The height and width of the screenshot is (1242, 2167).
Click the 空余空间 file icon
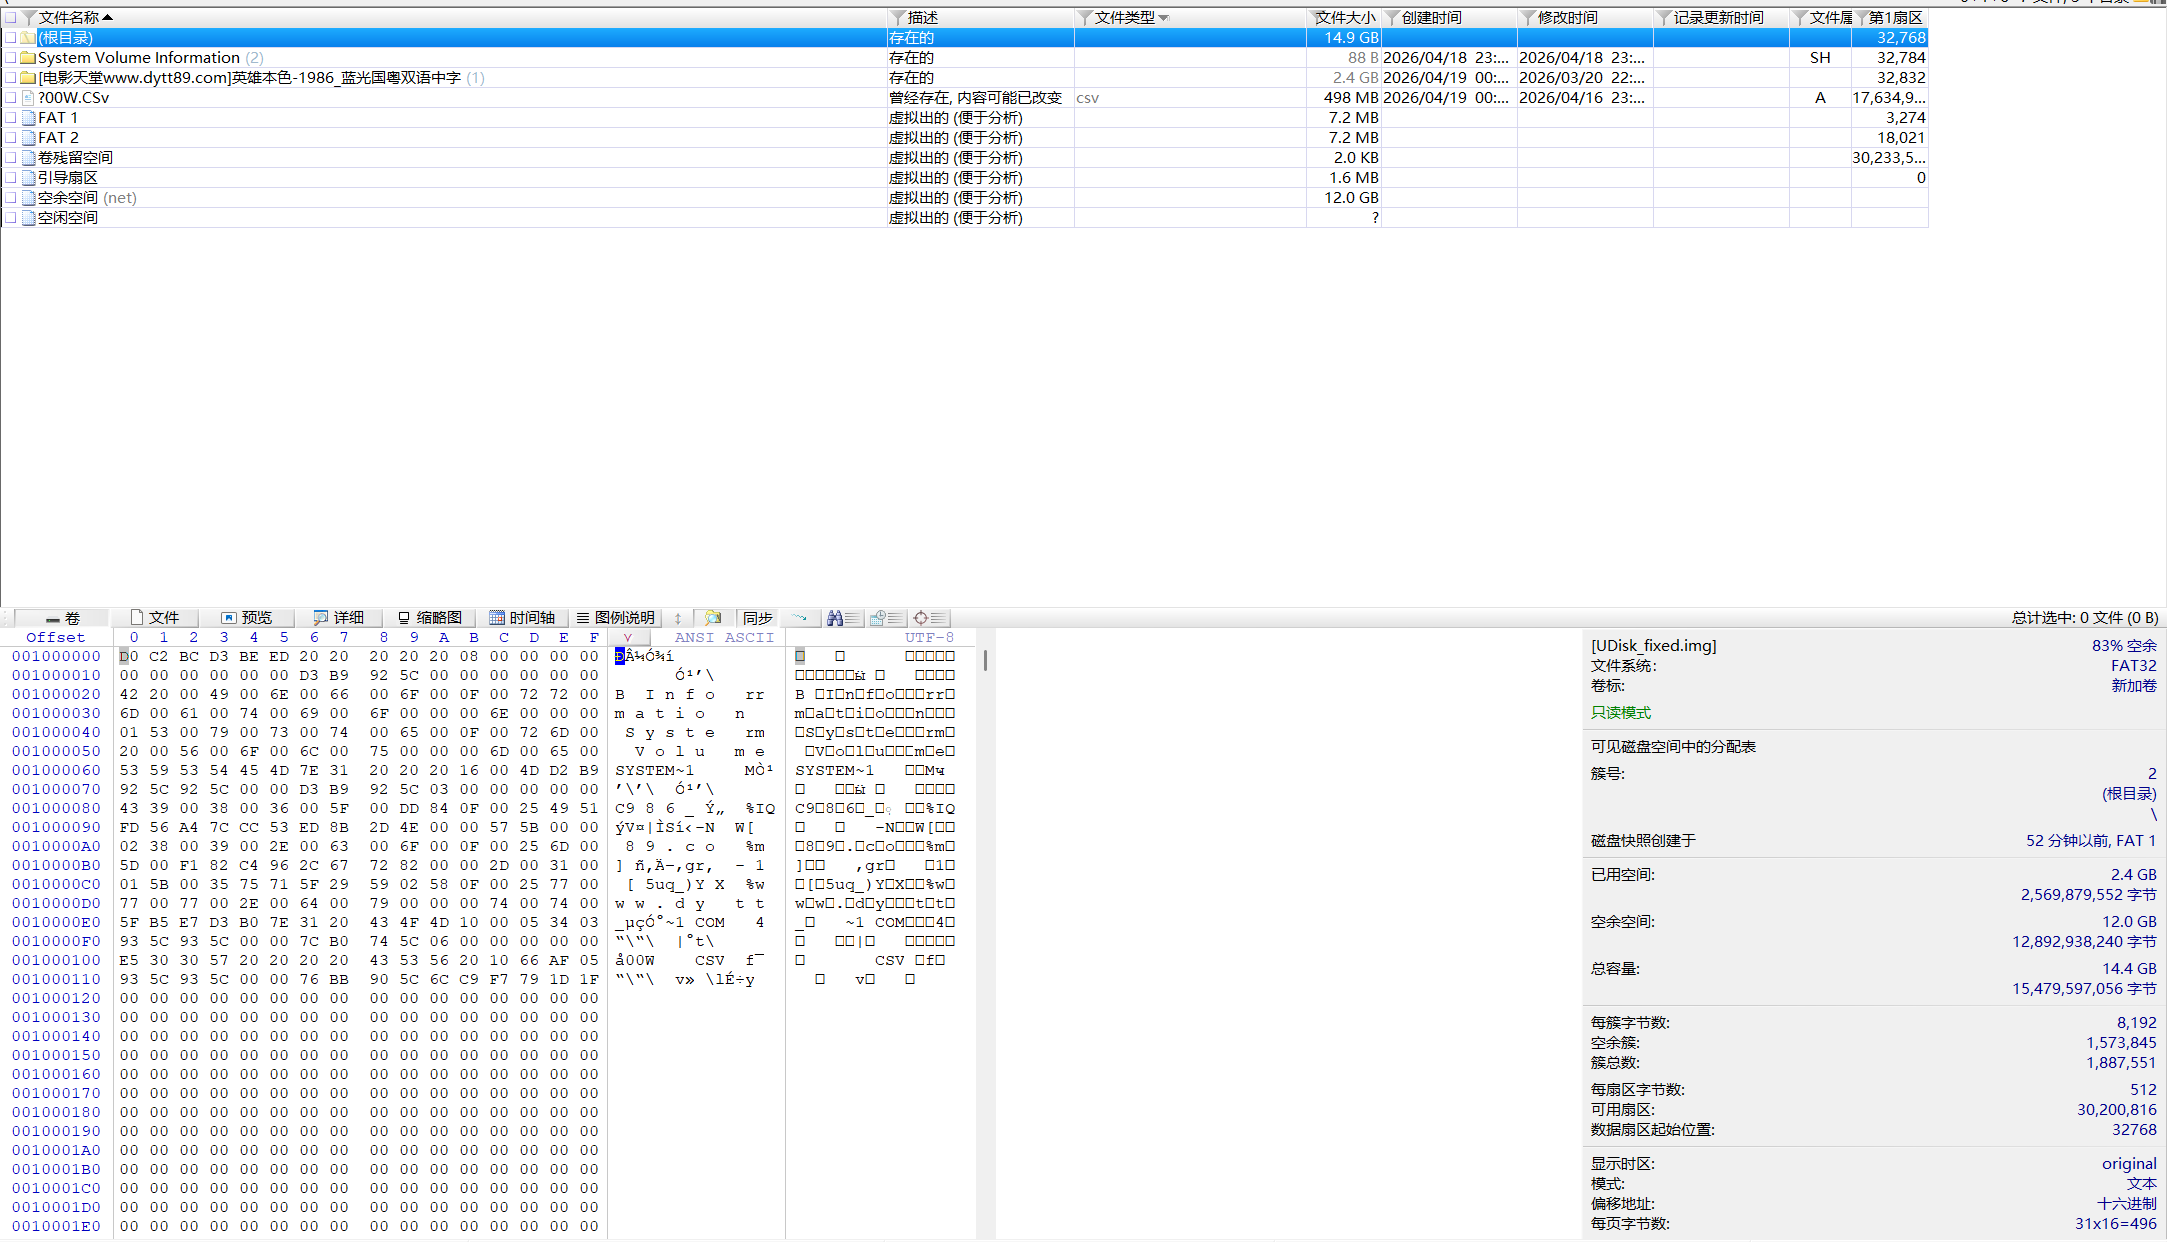tap(28, 198)
